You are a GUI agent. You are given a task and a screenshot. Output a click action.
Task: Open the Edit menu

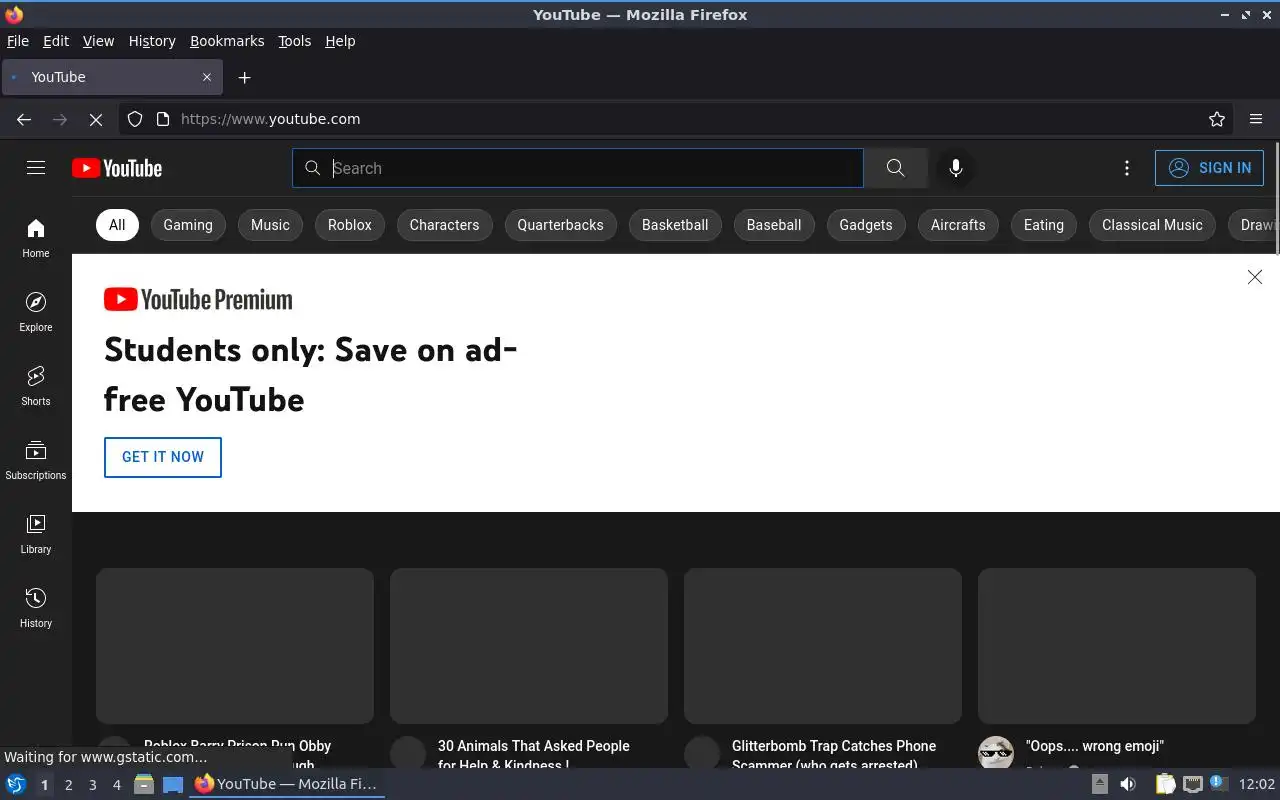[x=56, y=41]
